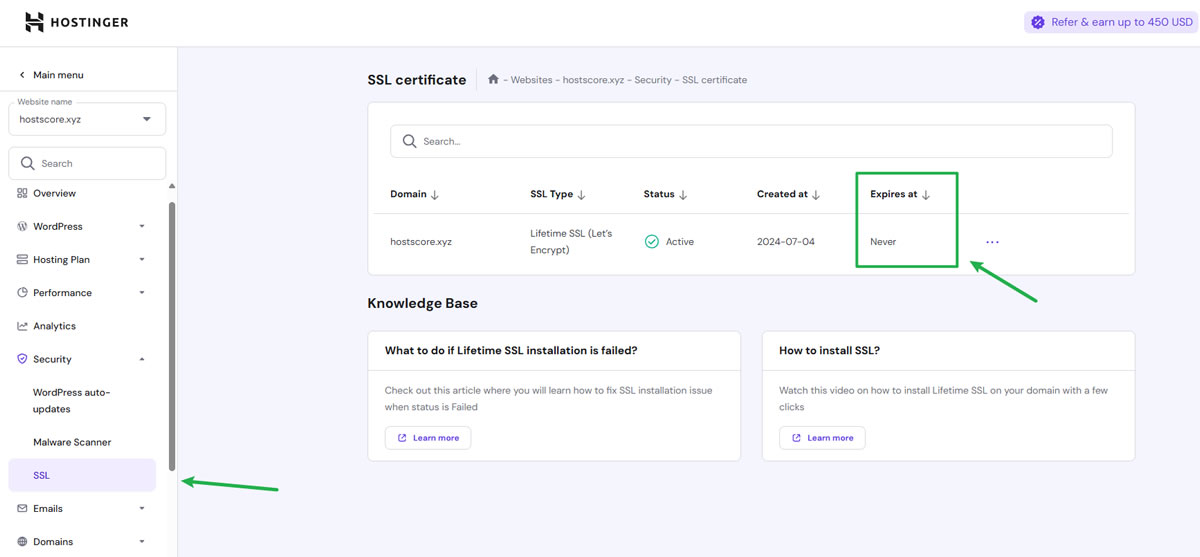Click the Security shield icon
This screenshot has height=557, width=1200.
[x=22, y=359]
